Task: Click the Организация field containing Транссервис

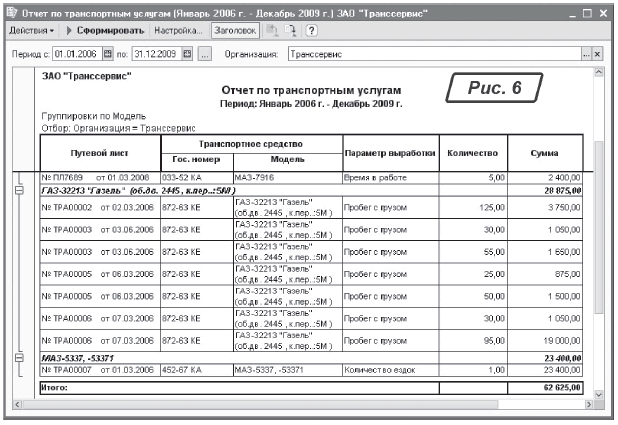Action: 430,53
